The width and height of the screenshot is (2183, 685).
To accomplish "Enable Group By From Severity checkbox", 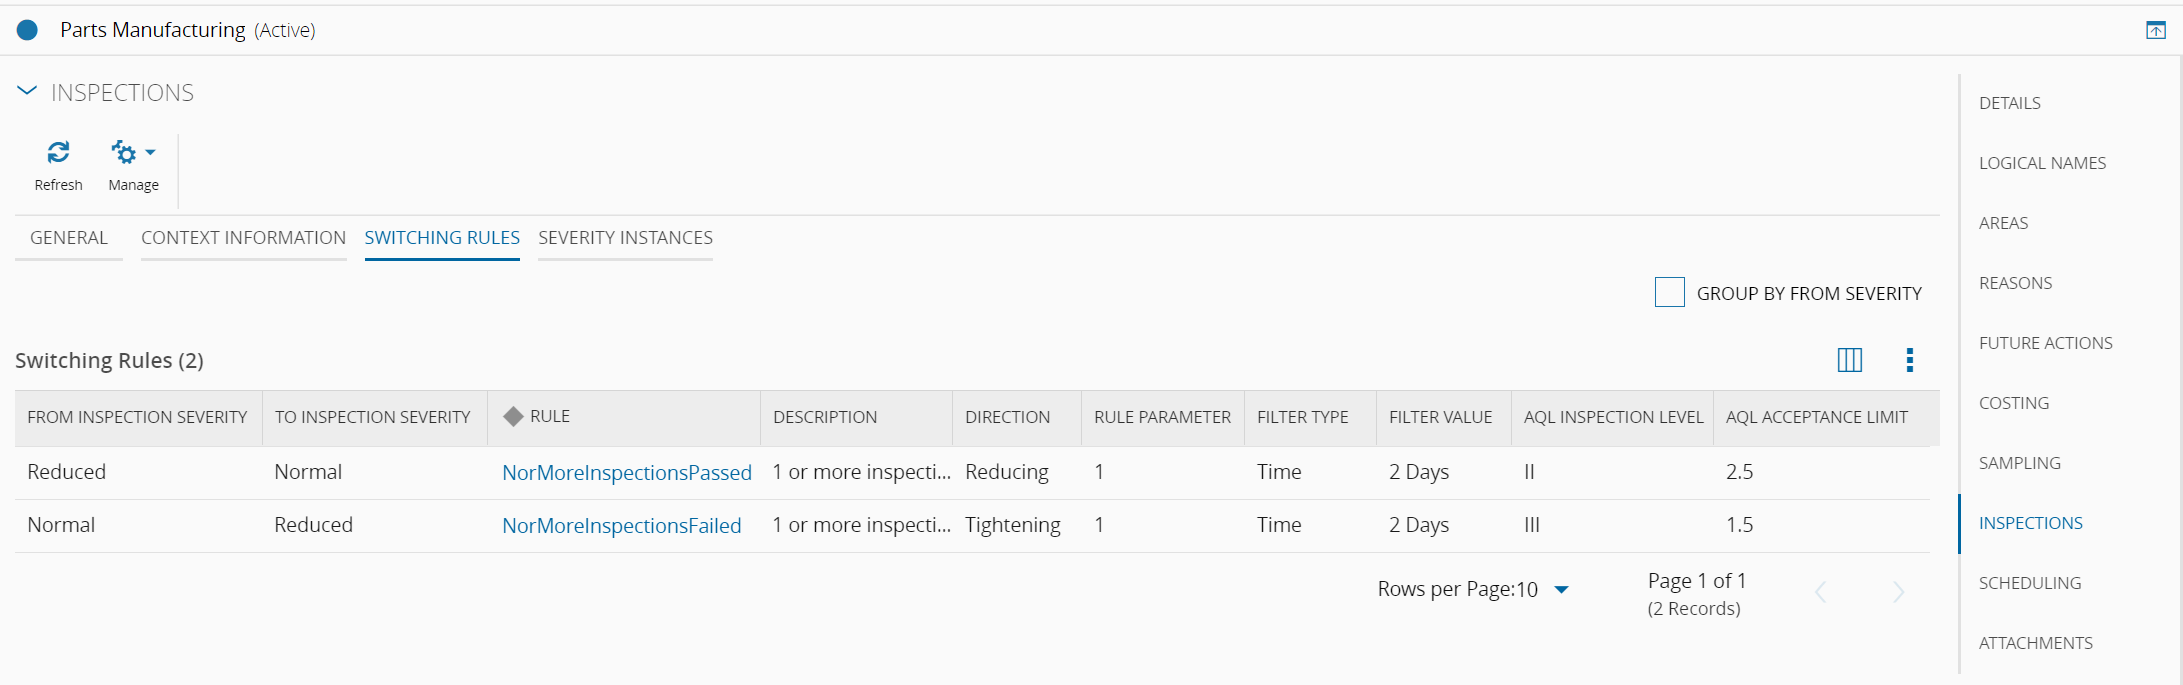I will [1669, 292].
